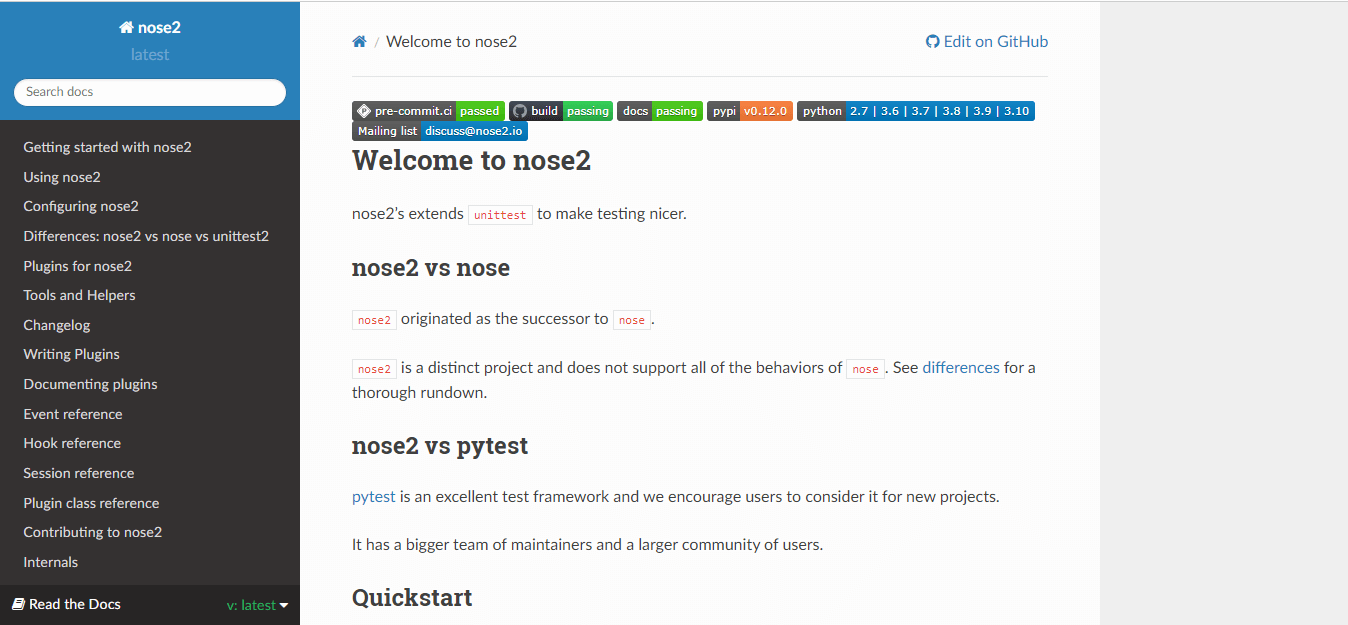Navigate to Hook reference page

tap(72, 443)
